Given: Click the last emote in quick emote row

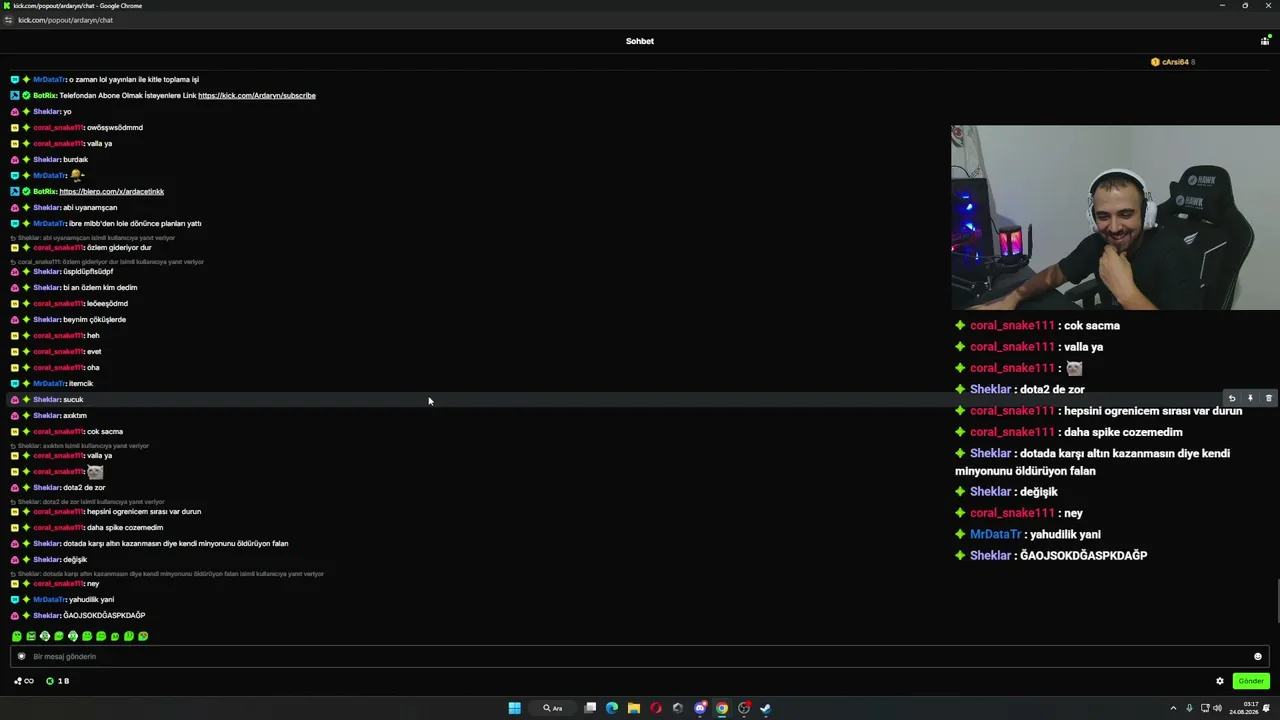Looking at the screenshot, I should pyautogui.click(x=143, y=636).
